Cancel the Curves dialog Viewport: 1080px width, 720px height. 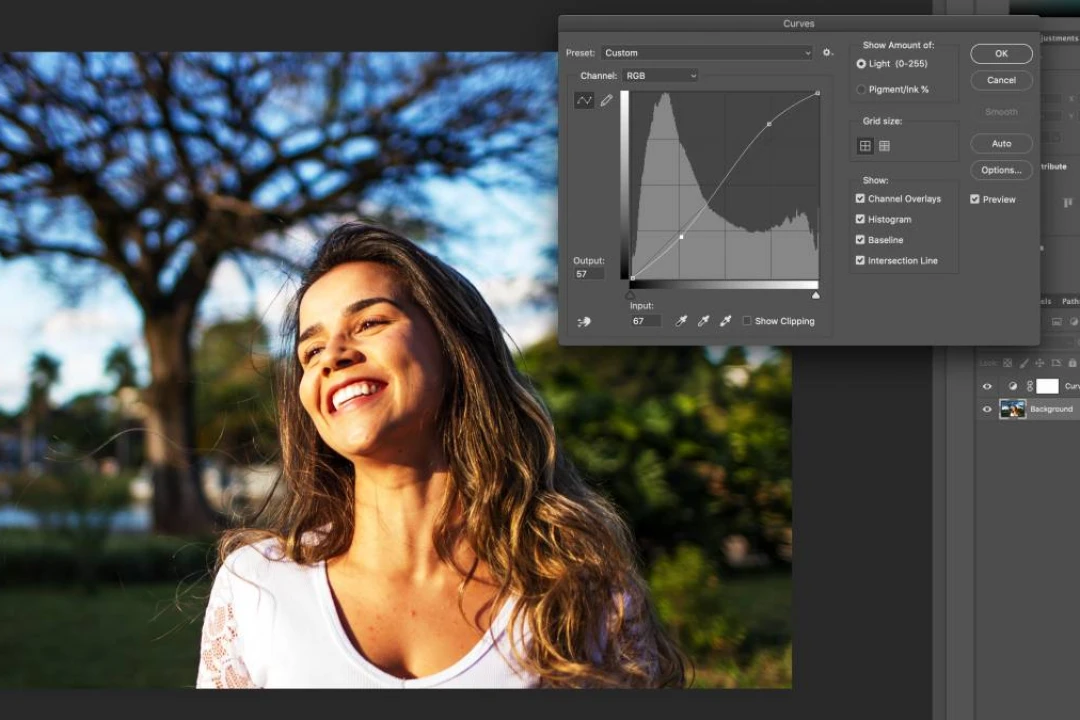click(1001, 81)
